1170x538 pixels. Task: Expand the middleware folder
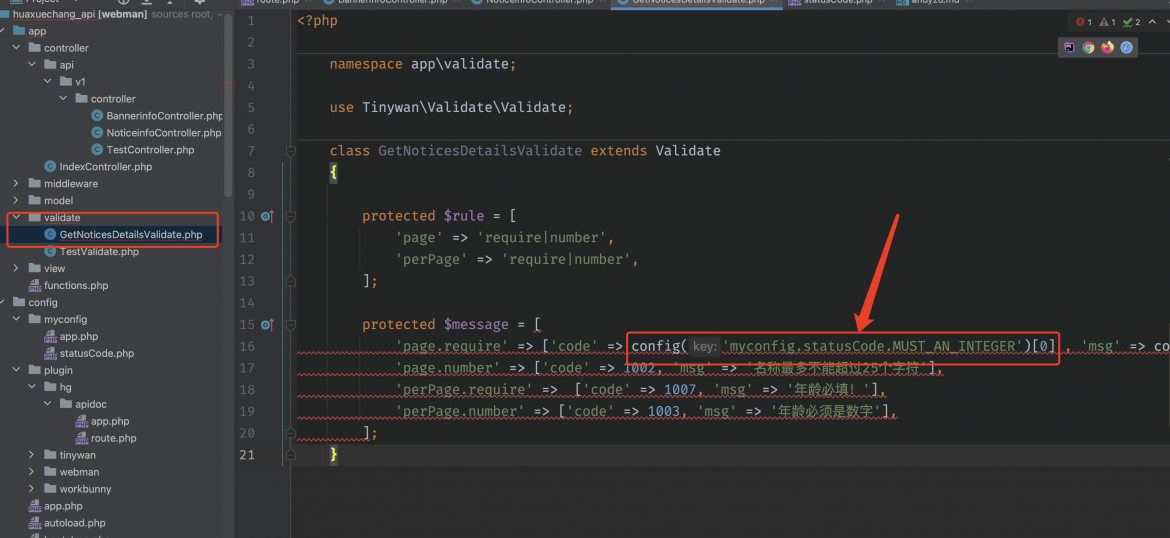(x=16, y=184)
